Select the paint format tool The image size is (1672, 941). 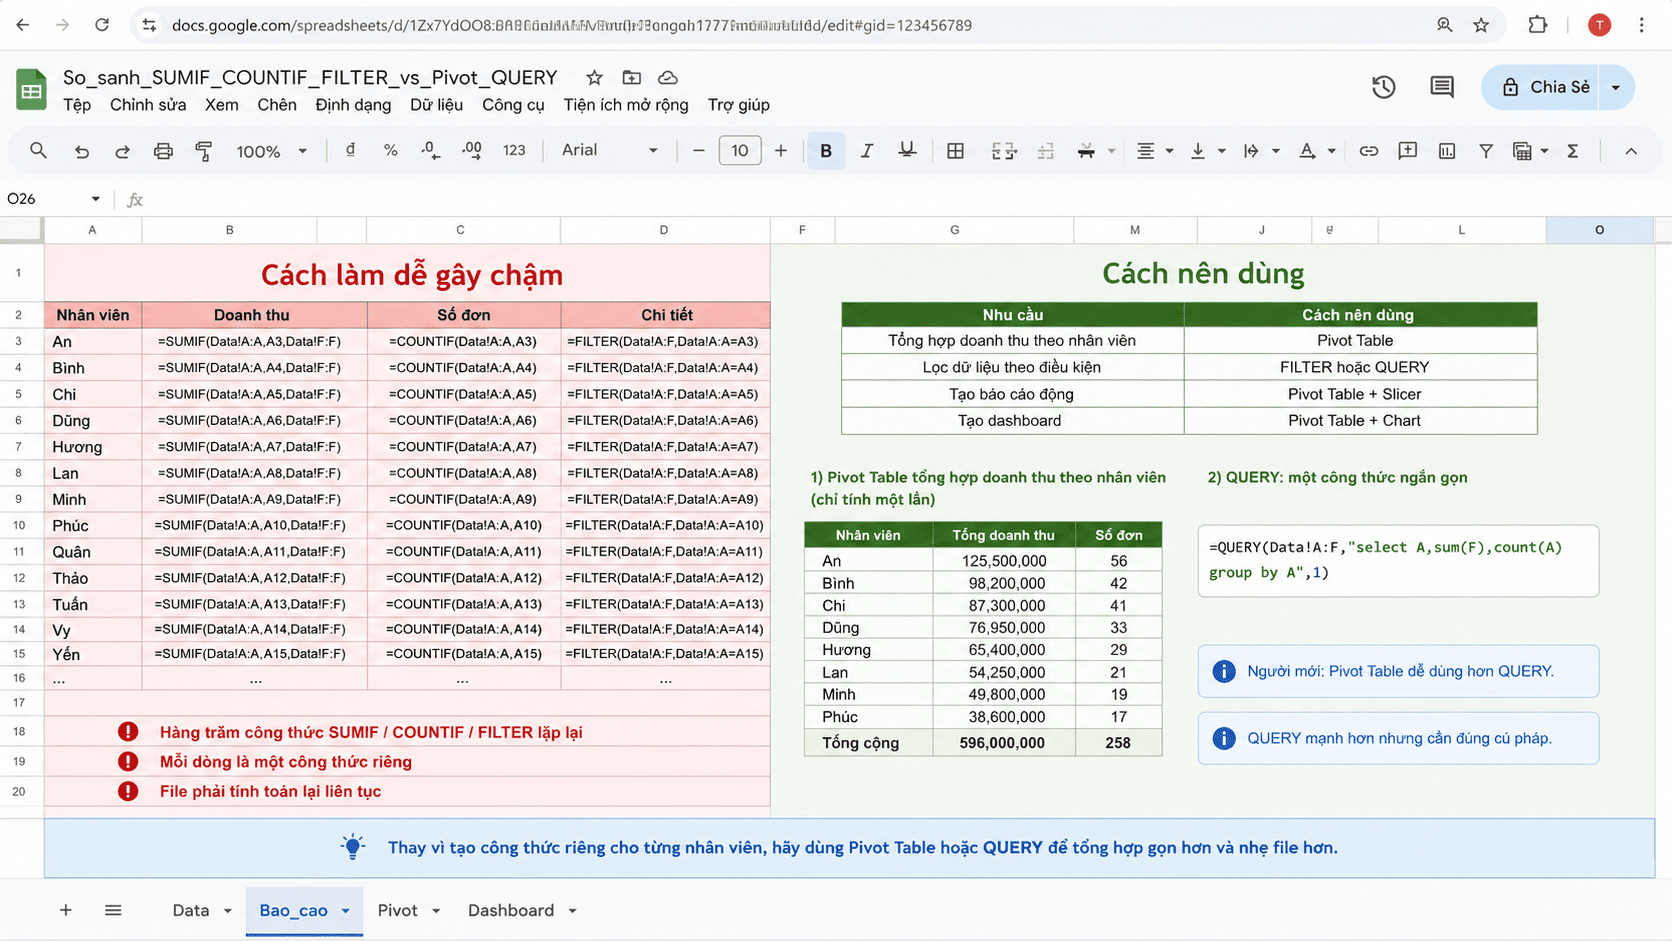click(x=204, y=151)
